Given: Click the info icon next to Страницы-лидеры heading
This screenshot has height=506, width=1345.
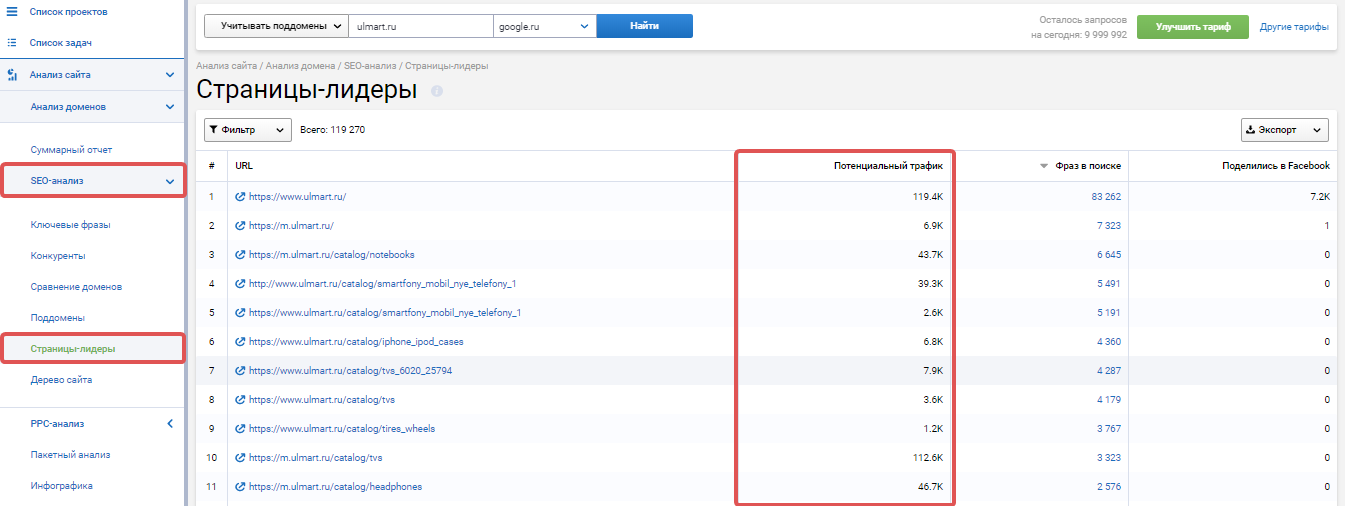Looking at the screenshot, I should point(437,91).
